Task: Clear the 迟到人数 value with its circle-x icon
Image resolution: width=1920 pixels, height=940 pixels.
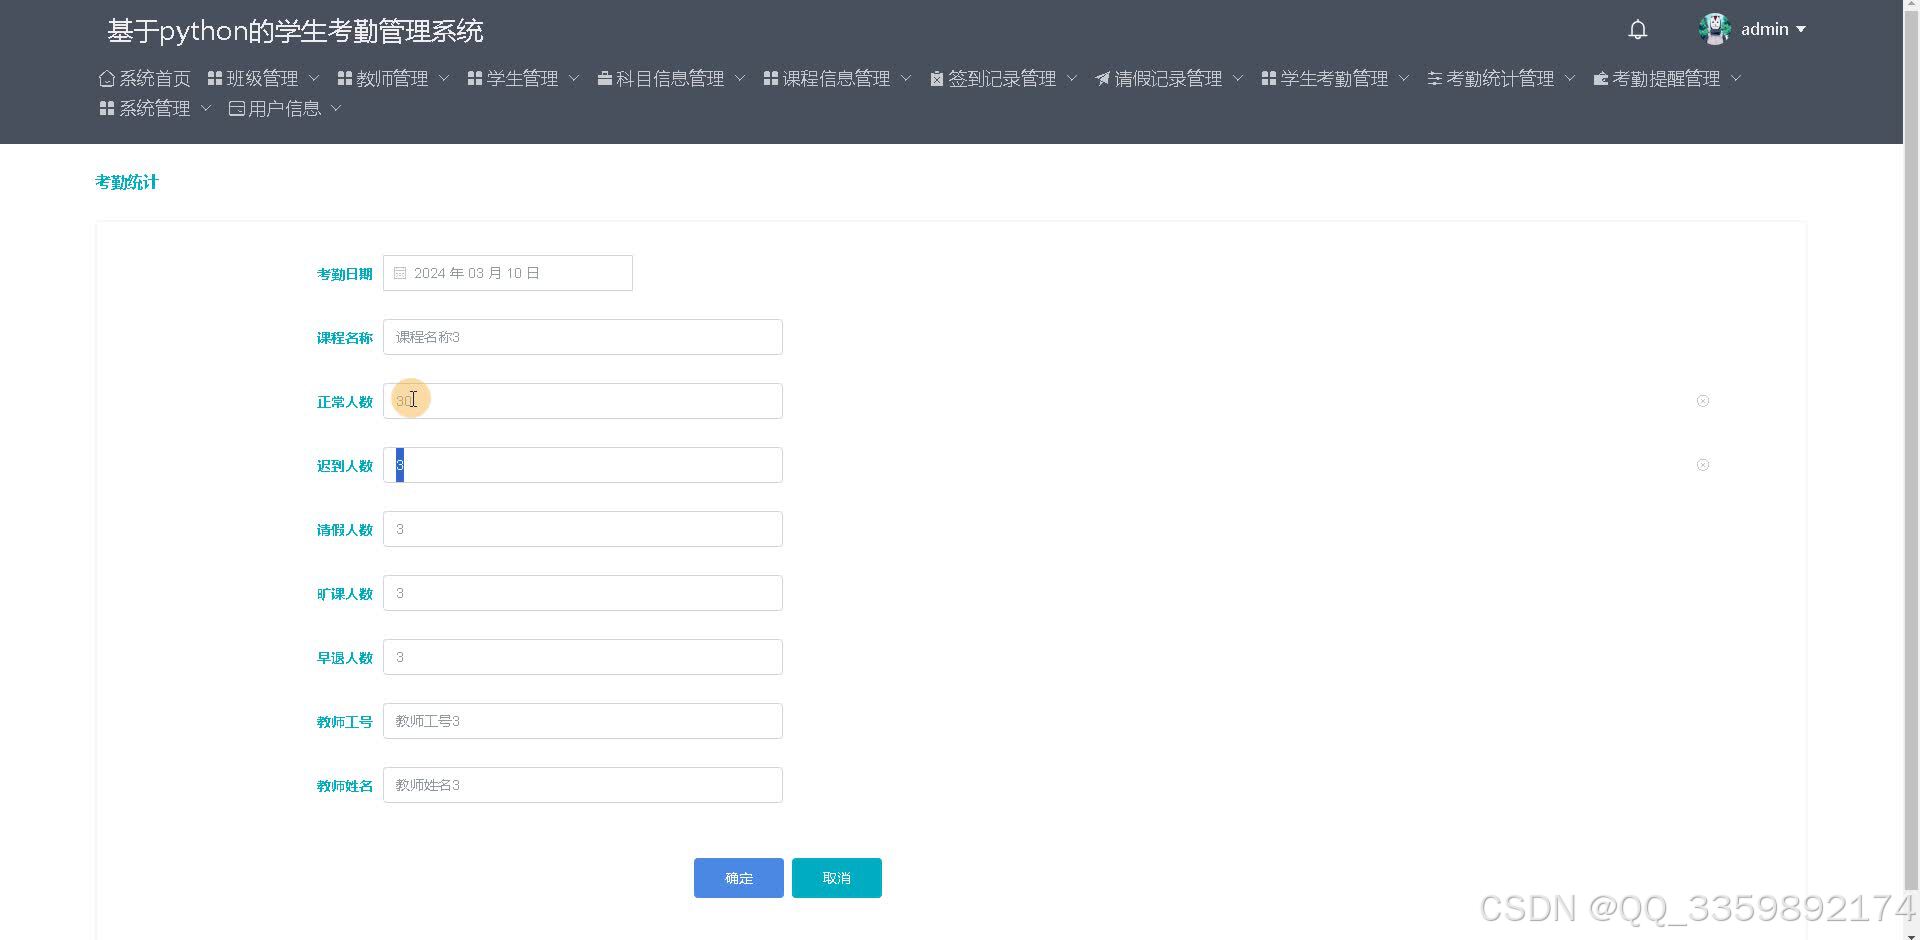Action: point(1703,465)
